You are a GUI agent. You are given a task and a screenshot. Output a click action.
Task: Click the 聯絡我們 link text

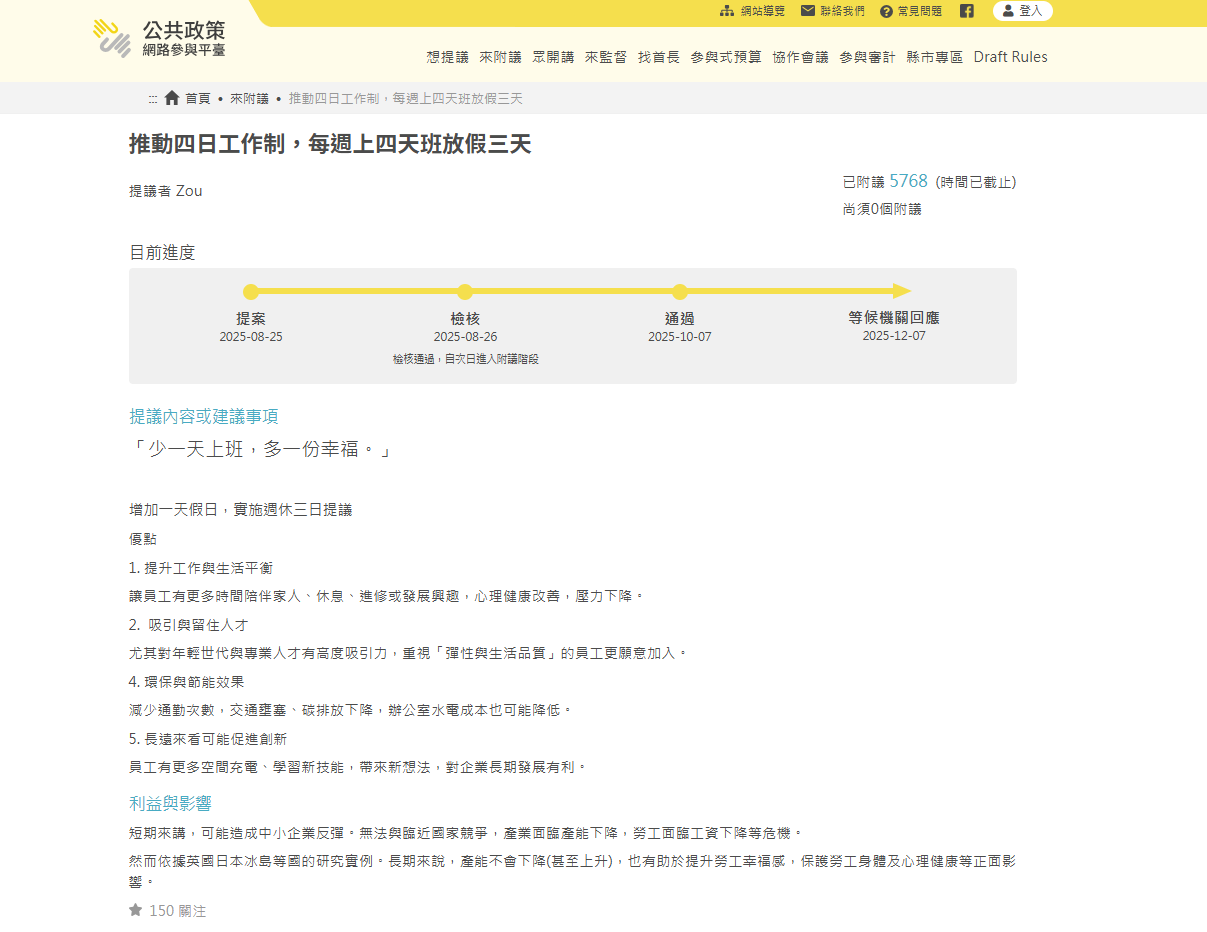tap(843, 11)
